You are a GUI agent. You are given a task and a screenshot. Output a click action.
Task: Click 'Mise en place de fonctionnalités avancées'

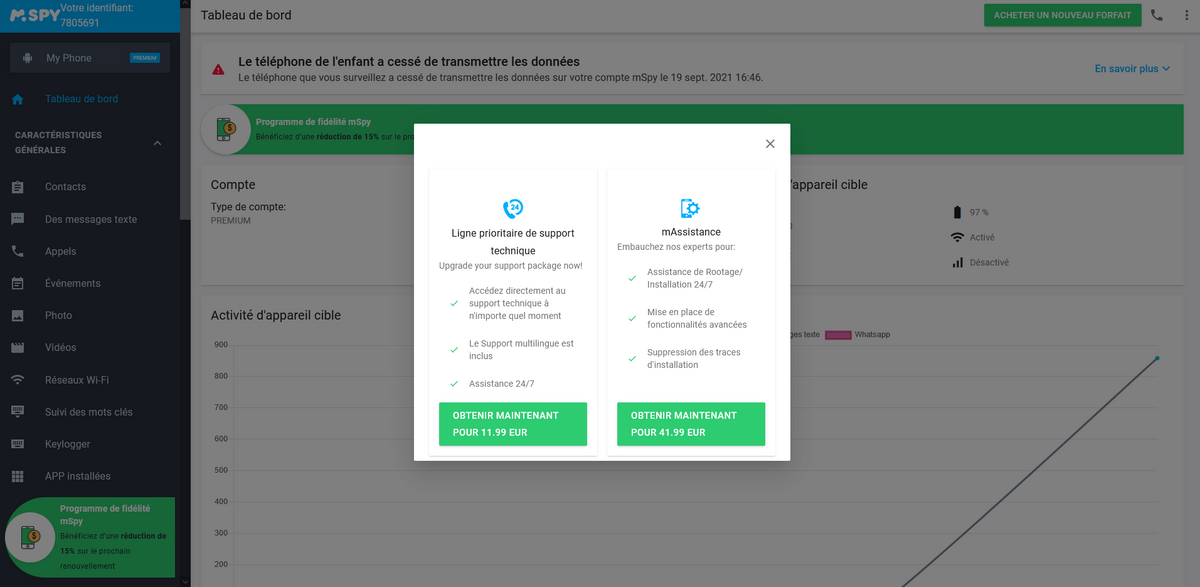coord(697,318)
